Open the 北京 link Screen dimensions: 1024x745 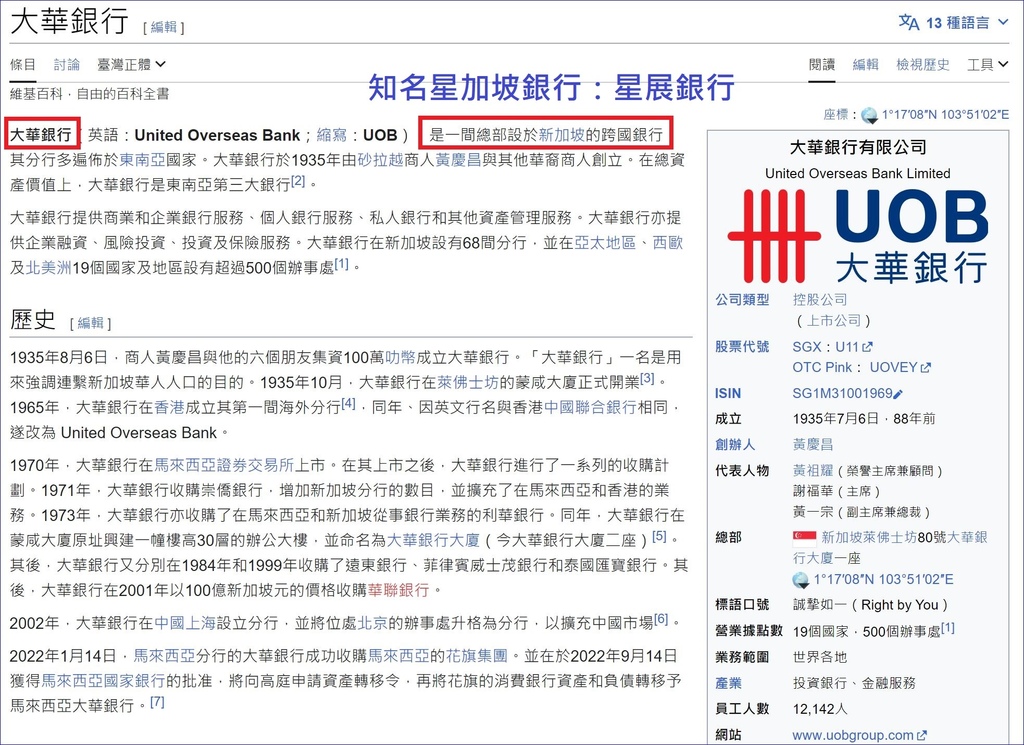pos(372,623)
